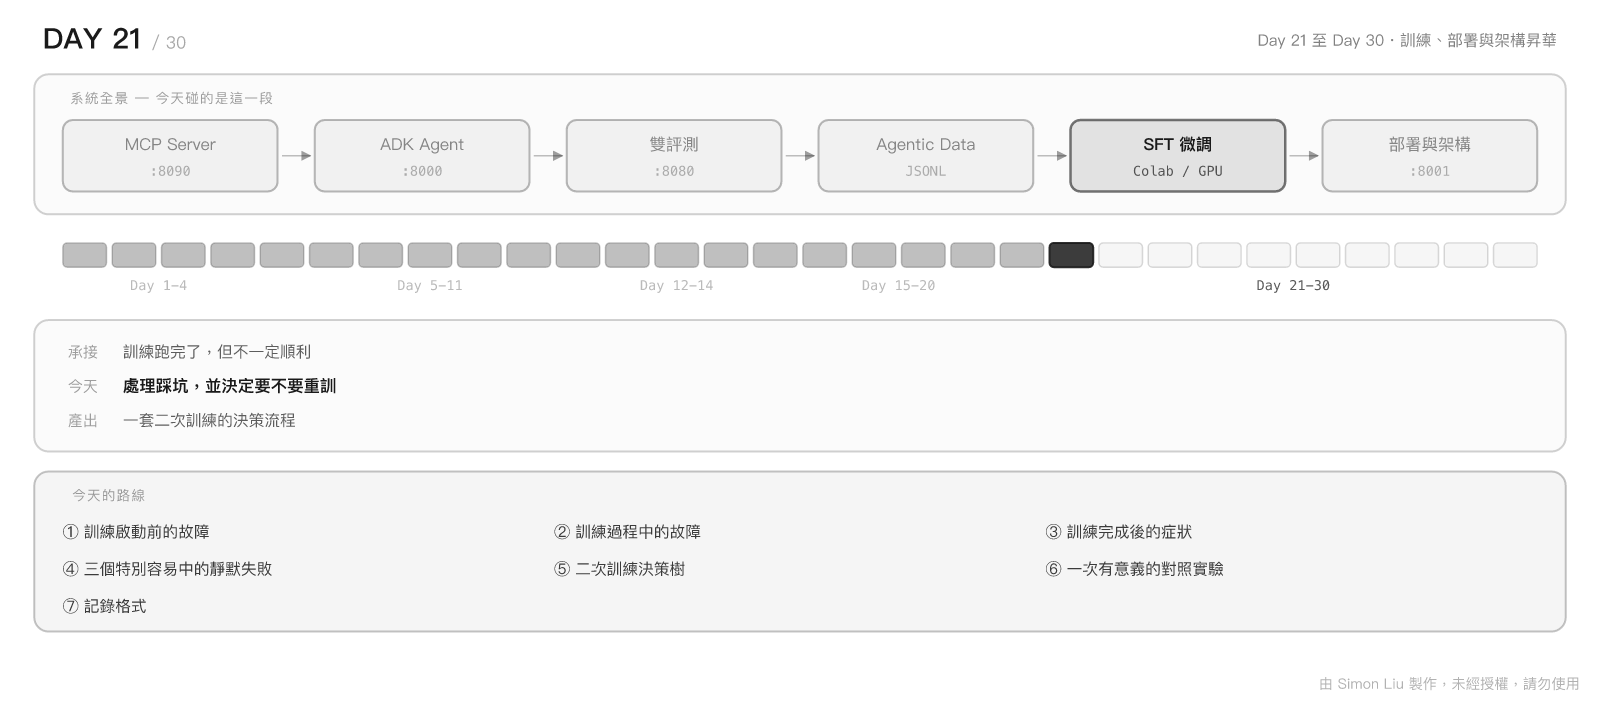Click the arrow between MCP Server and ADK Agent
This screenshot has width=1600, height=703.
(x=296, y=156)
